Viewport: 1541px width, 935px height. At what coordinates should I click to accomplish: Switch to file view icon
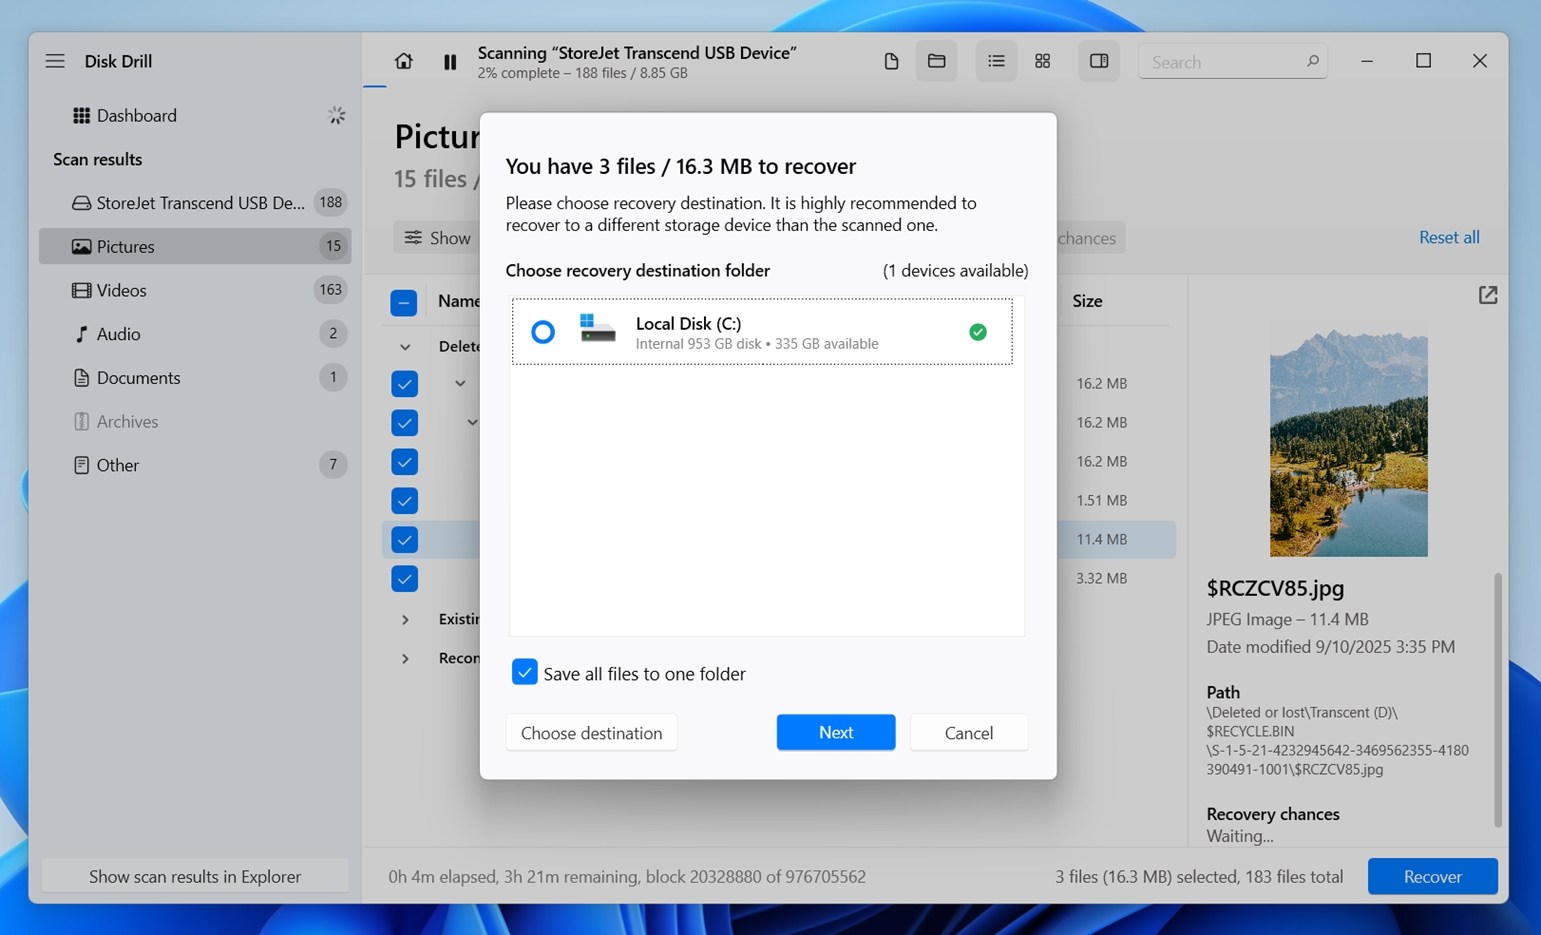(891, 62)
